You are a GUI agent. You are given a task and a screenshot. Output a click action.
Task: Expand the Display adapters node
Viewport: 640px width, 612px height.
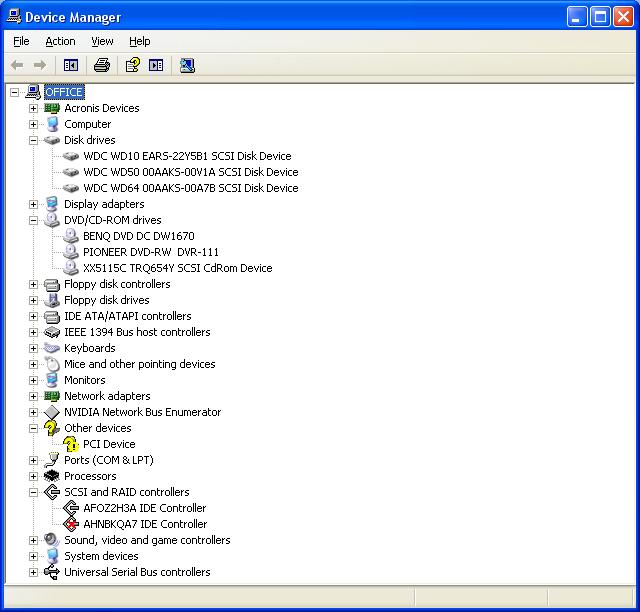coord(33,204)
